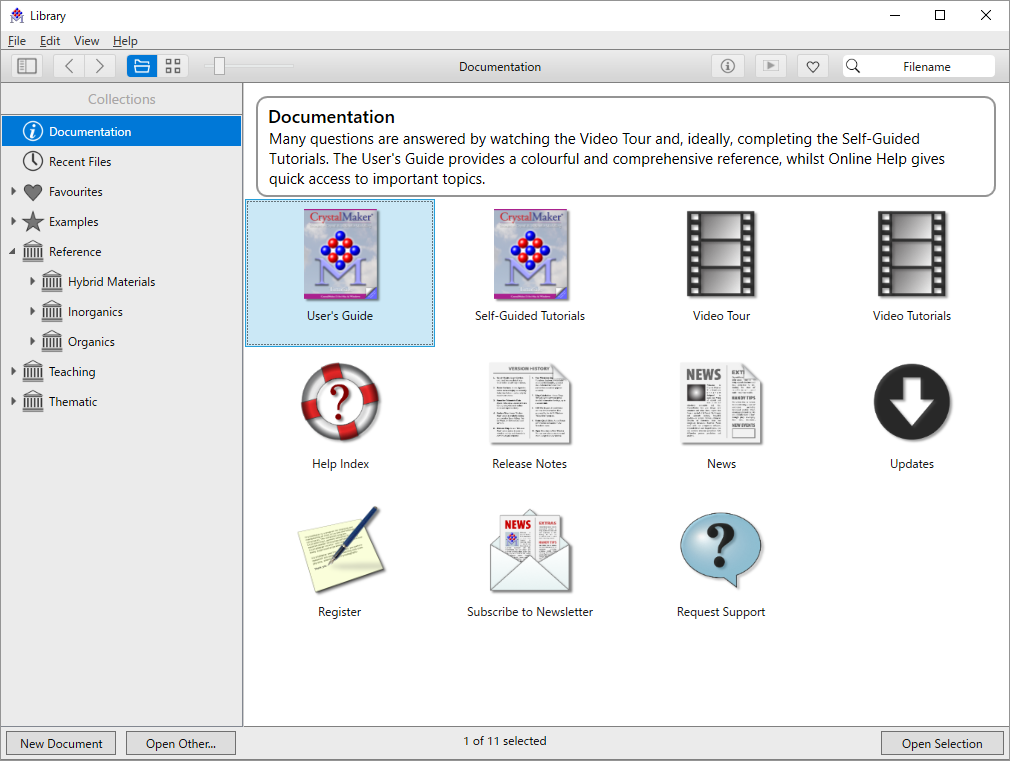Select the Teaching collection
1010x761 pixels.
(122, 372)
